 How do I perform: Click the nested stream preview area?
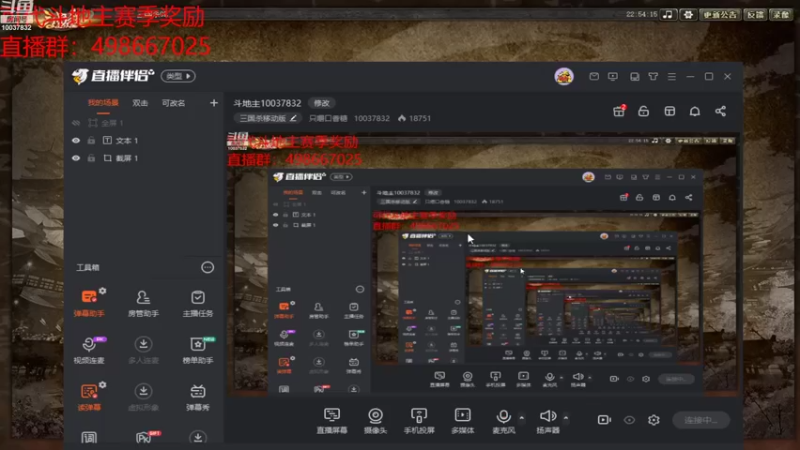(483, 264)
